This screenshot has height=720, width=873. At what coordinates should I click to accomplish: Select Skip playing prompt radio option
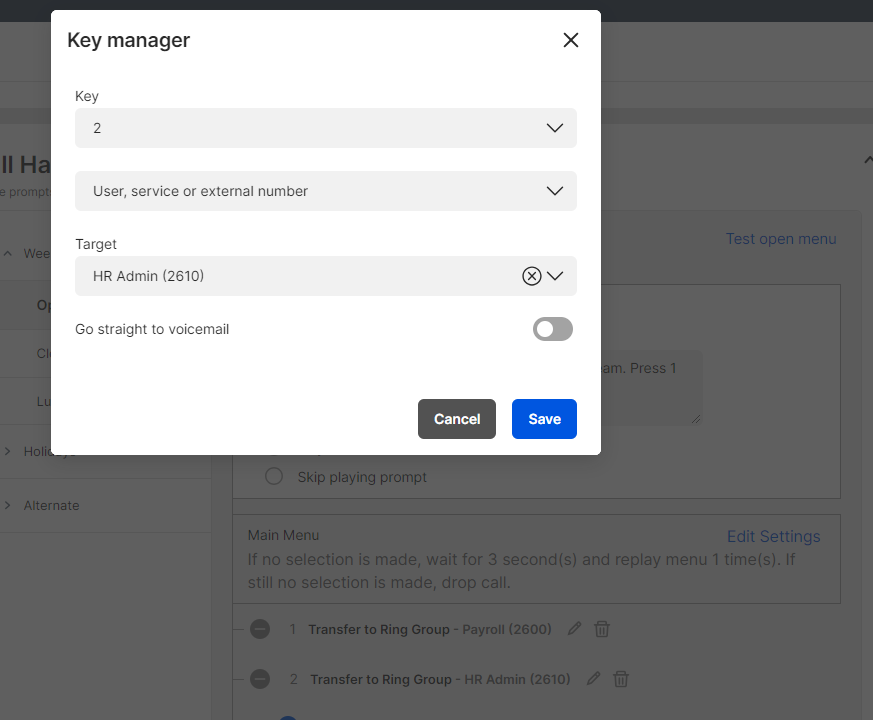click(274, 477)
